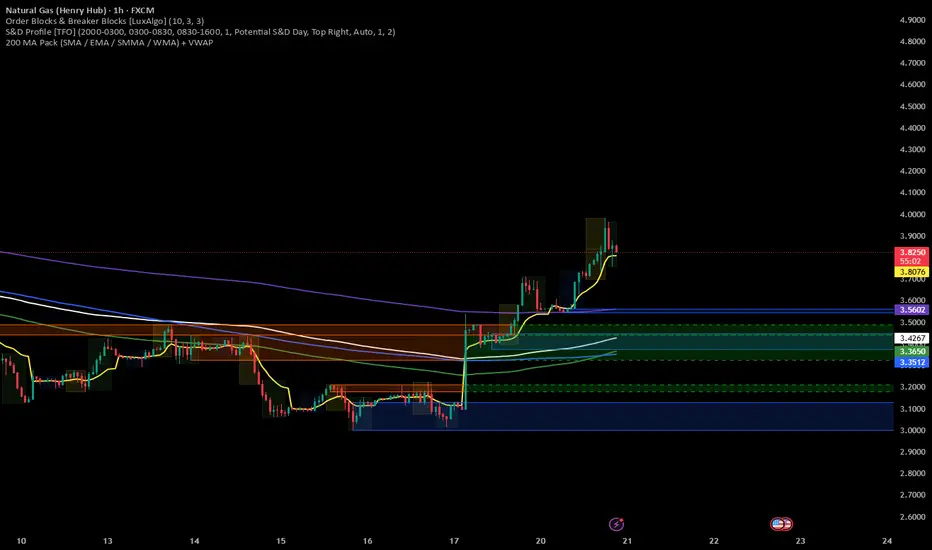Click the purple 3.5602 price label
932x550 pixels.
click(x=911, y=310)
